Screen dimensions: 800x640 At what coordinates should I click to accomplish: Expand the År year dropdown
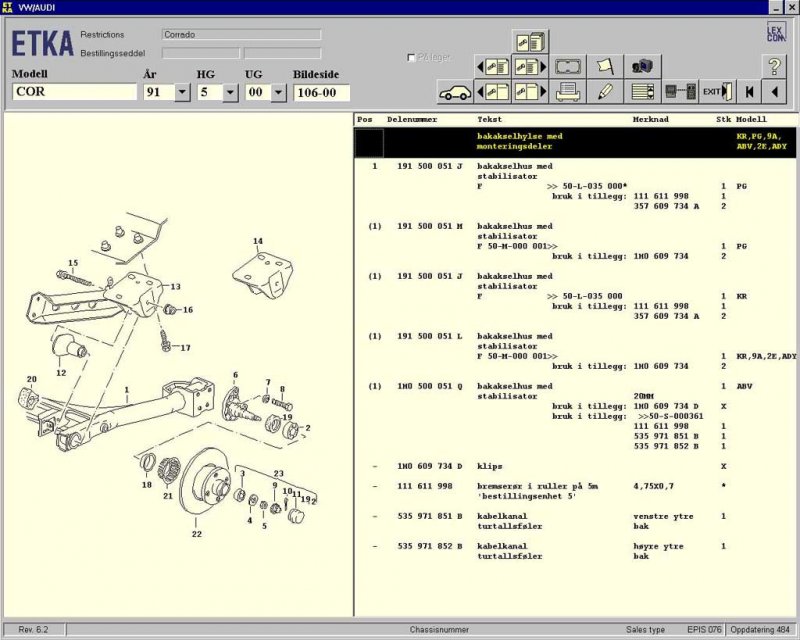coord(182,92)
